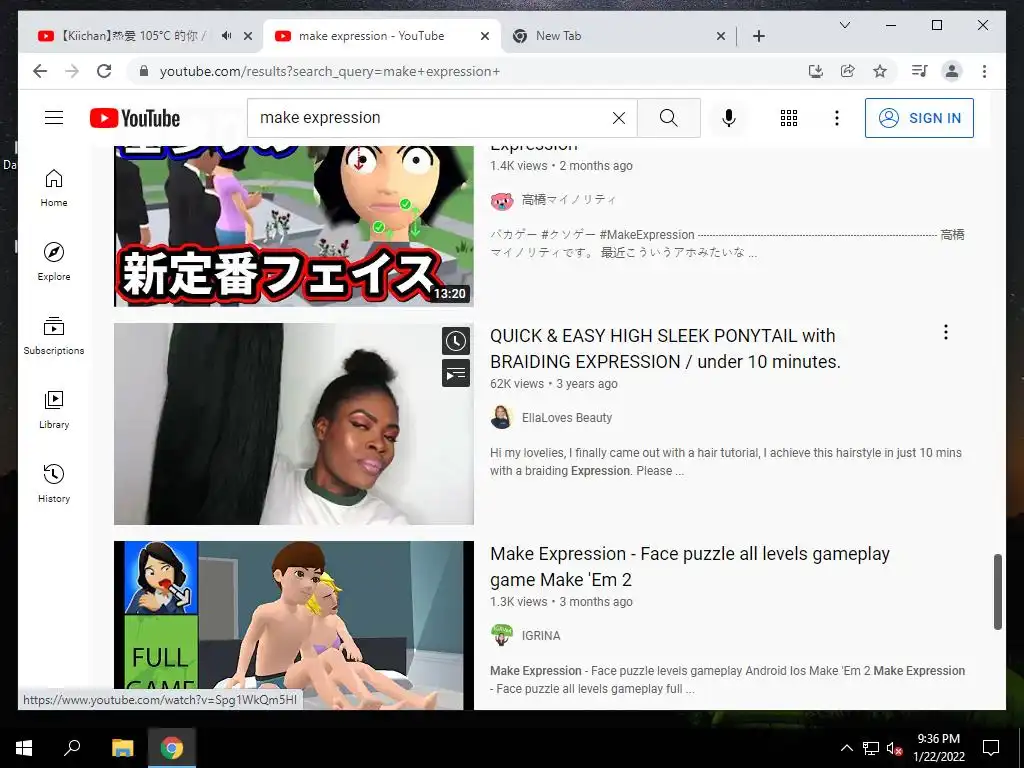Run search with the magnifier button
Screen dimensions: 1024x768
pyautogui.click(x=669, y=118)
